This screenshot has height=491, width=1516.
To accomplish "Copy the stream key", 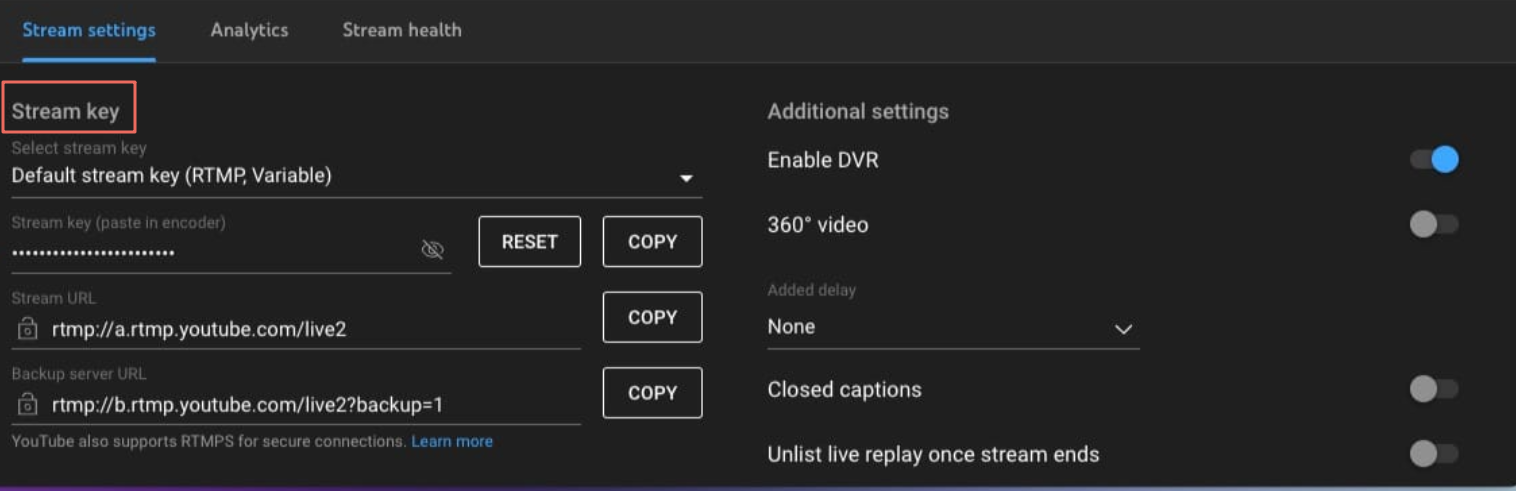I will pyautogui.click(x=653, y=241).
